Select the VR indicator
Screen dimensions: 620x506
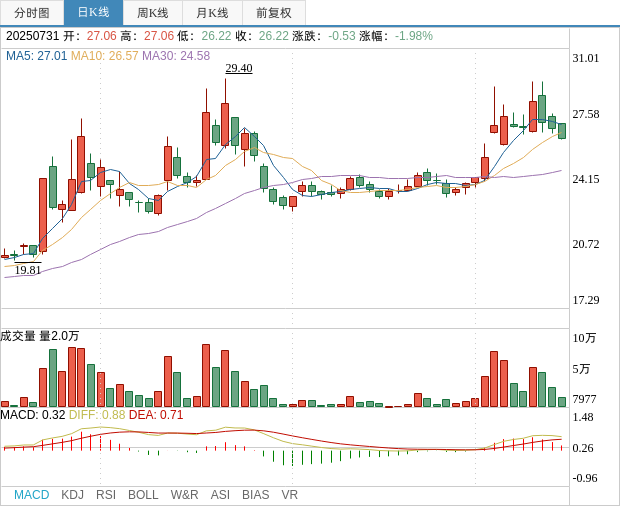(x=289, y=495)
